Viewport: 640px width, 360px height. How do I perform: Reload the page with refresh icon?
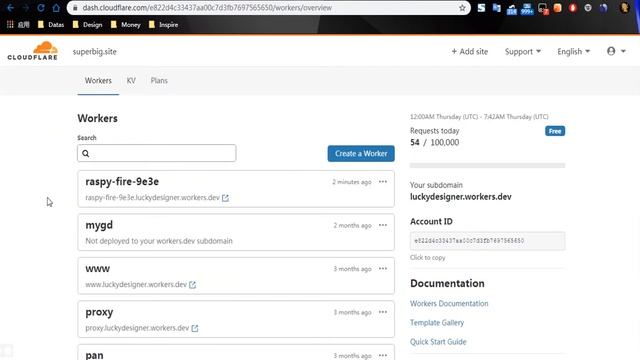click(x=41, y=8)
